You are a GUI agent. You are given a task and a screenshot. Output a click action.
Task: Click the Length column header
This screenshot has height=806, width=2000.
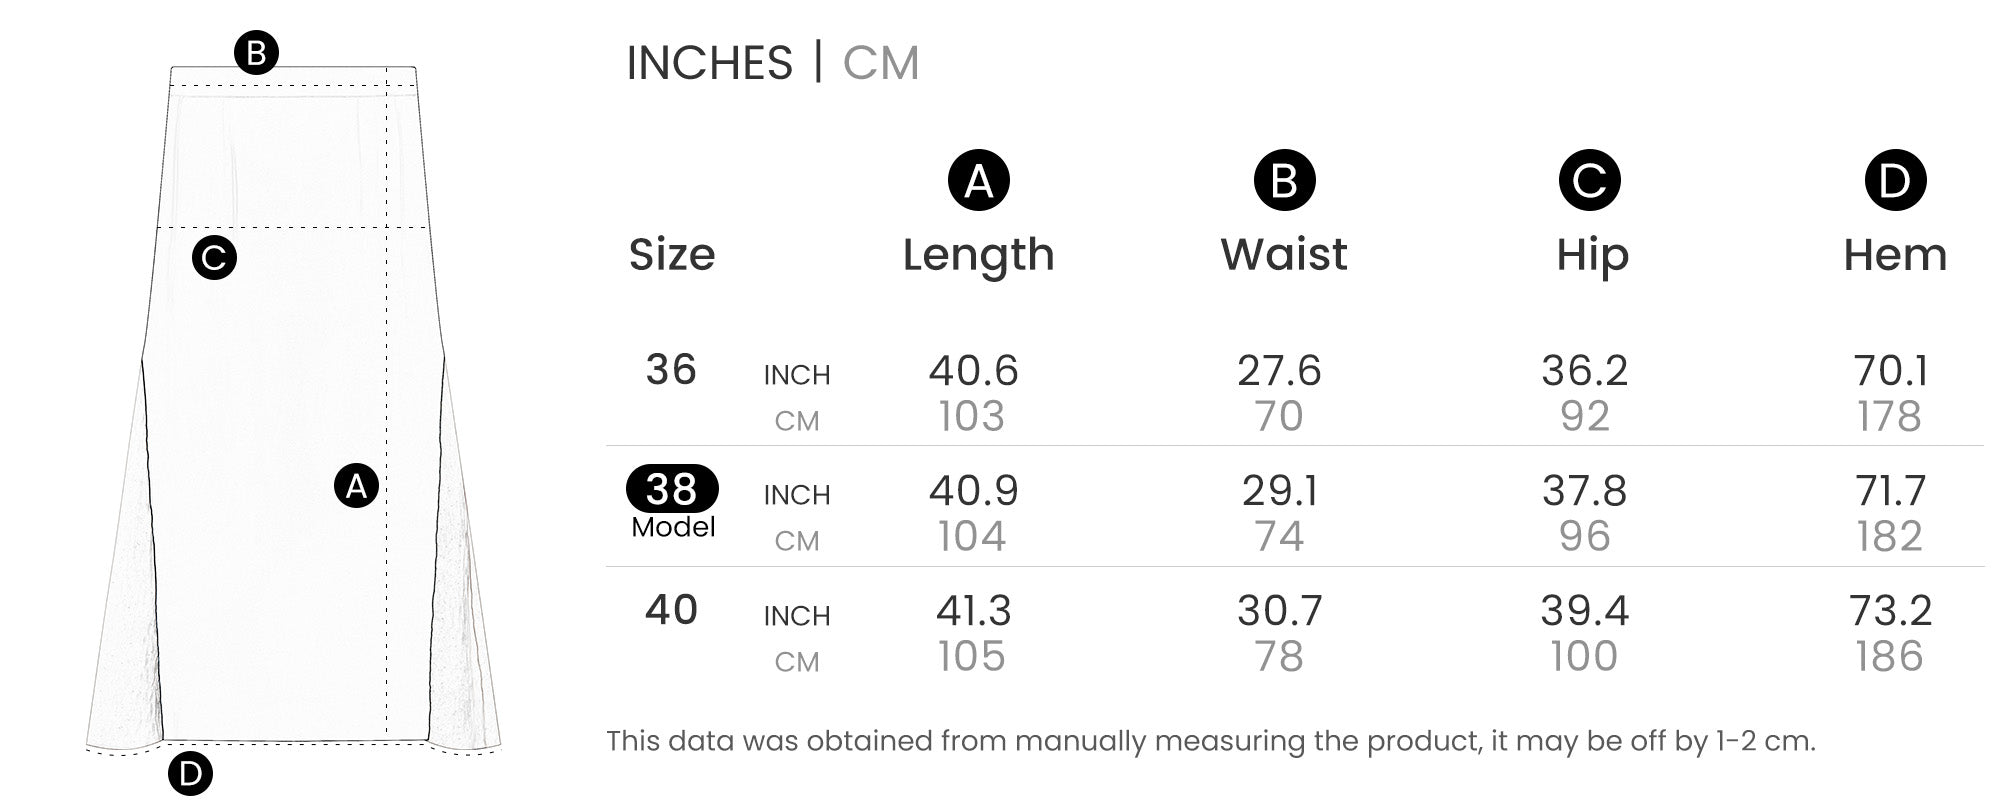click(978, 255)
